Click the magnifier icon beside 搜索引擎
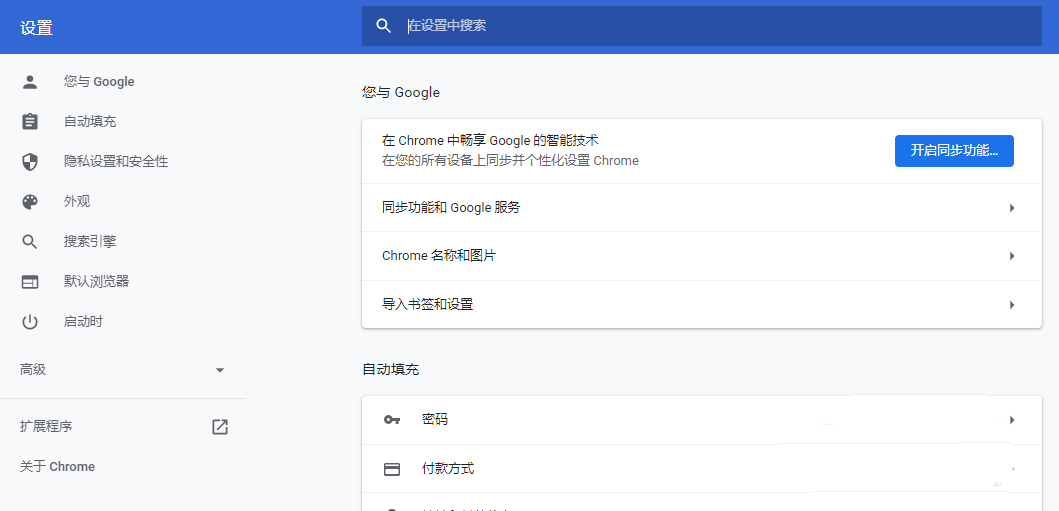Image resolution: width=1059 pixels, height=511 pixels. pos(30,242)
